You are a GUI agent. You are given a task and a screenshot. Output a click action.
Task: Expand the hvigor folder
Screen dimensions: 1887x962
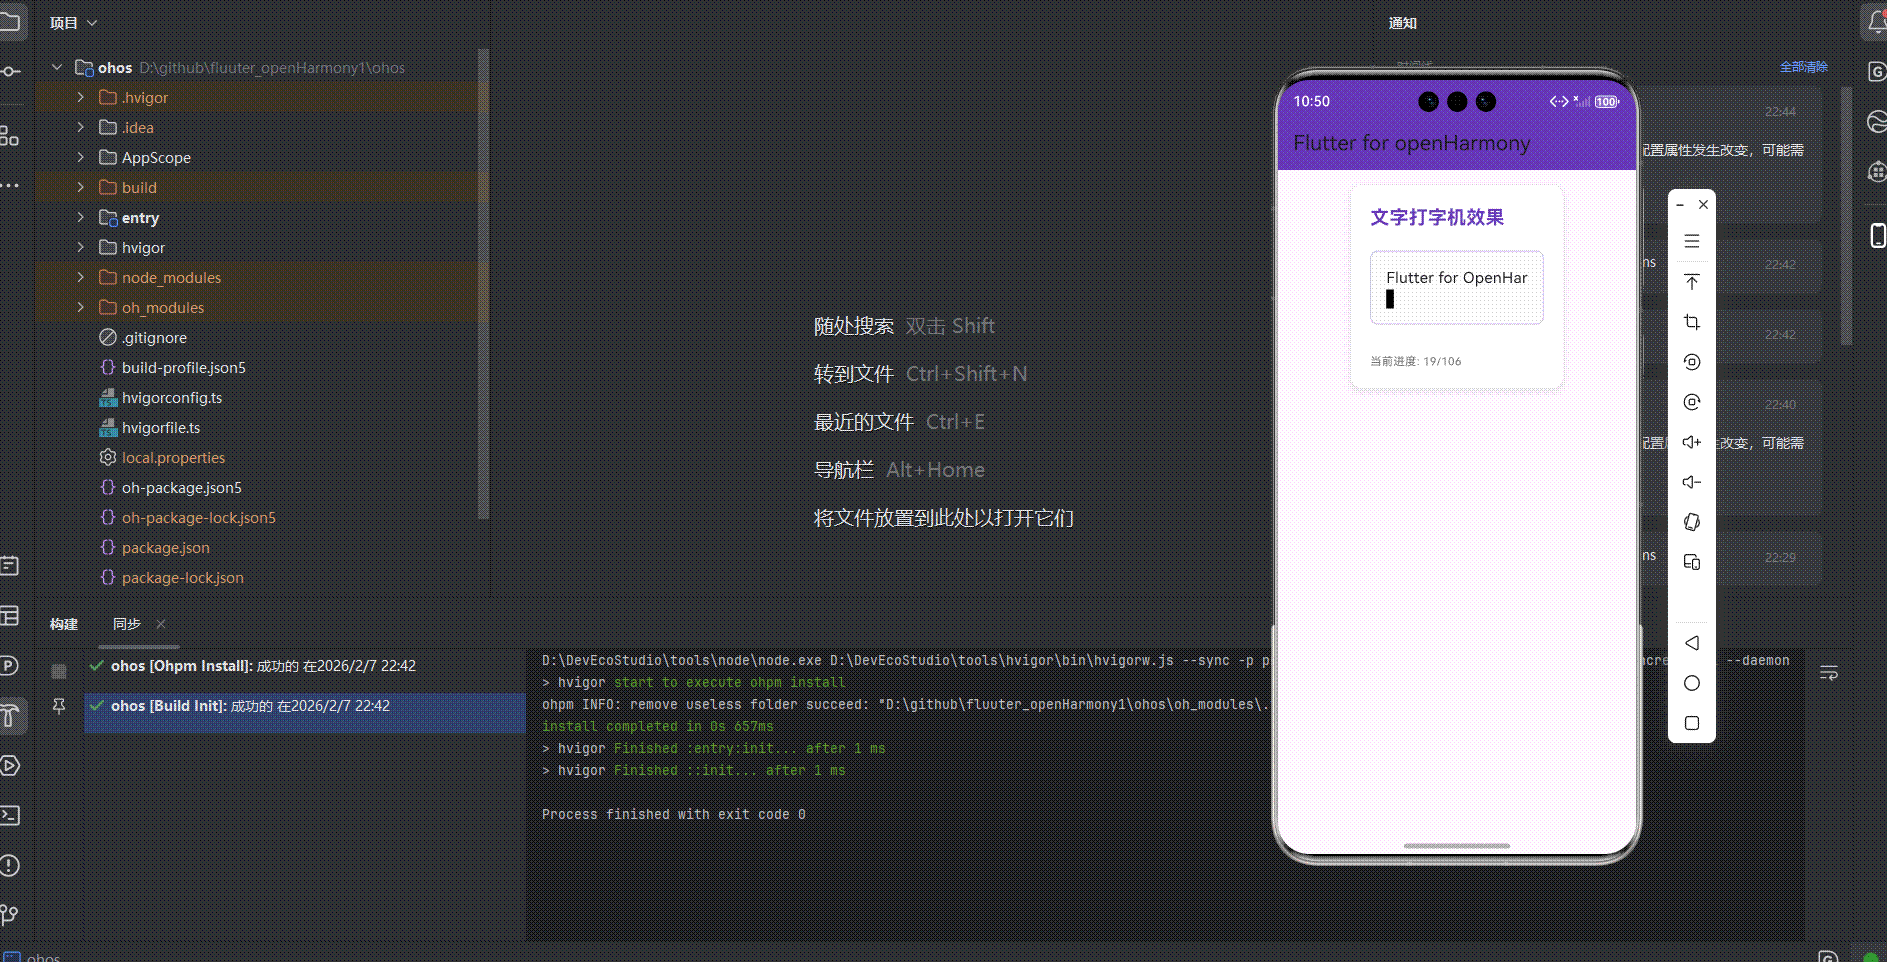pyautogui.click(x=81, y=247)
